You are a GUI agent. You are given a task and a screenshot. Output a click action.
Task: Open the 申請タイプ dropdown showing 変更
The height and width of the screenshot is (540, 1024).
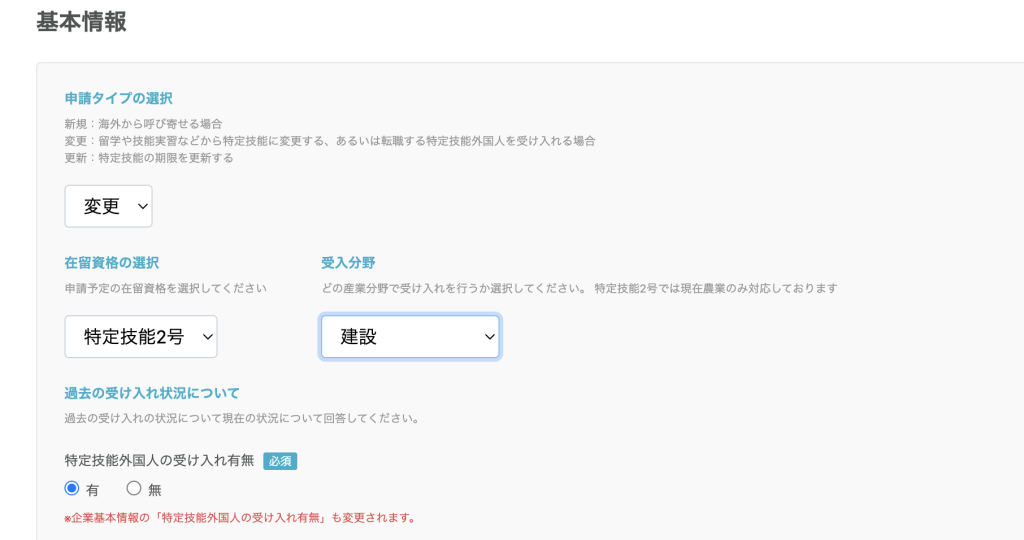coord(108,206)
